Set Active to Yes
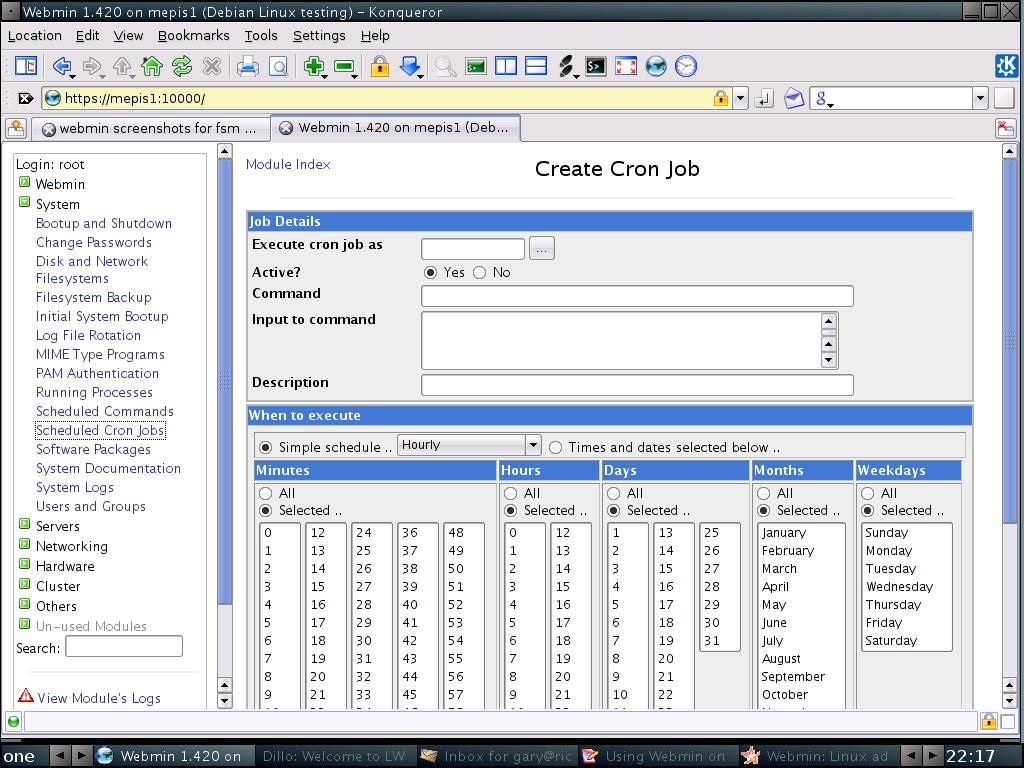Viewport: 1024px width, 768px height. [x=430, y=272]
